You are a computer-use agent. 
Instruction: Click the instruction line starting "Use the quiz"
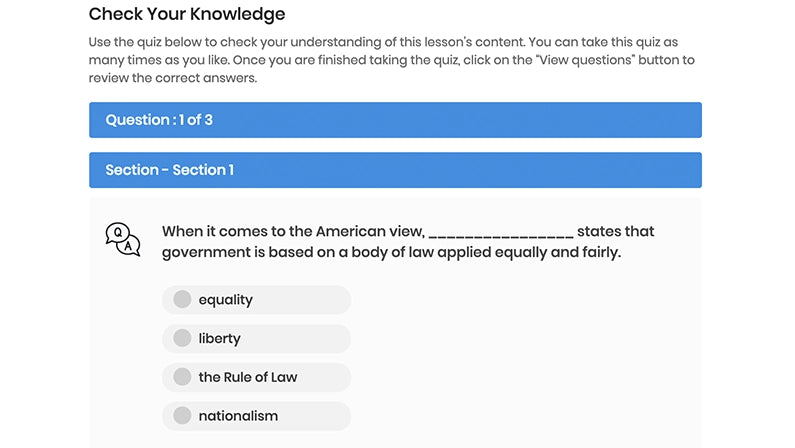390,42
